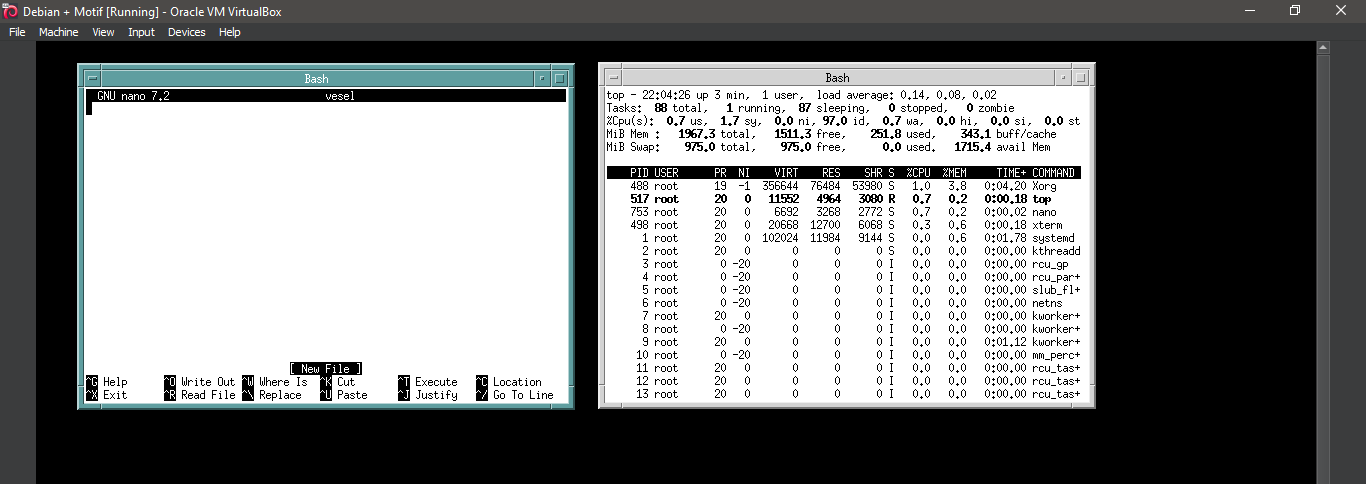Select the bold top process row PID 517
The width and height of the screenshot is (1366, 484).
(x=843, y=199)
